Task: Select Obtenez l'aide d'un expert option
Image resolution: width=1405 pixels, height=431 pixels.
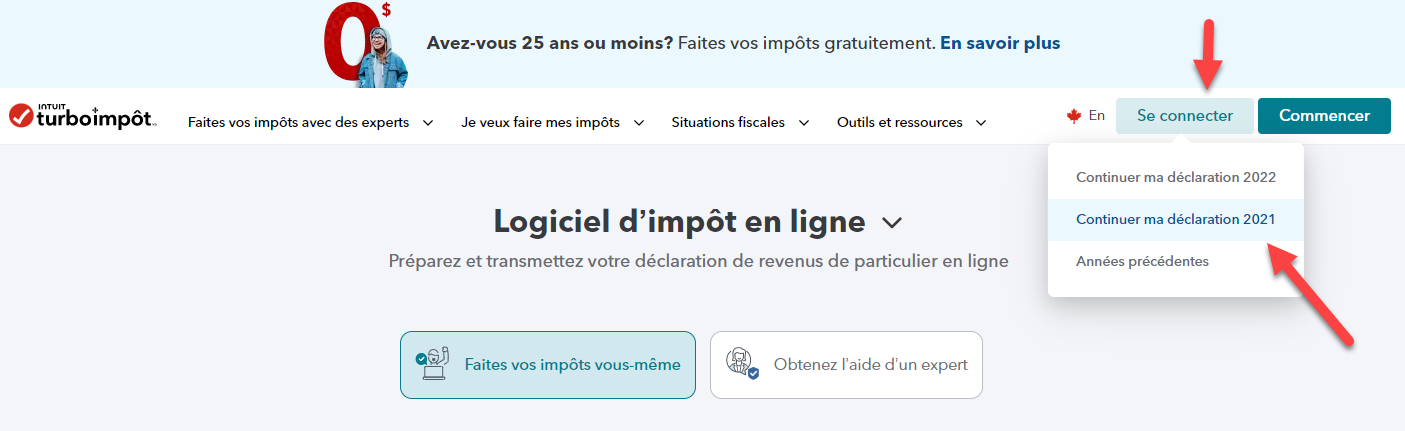Action: (x=846, y=365)
